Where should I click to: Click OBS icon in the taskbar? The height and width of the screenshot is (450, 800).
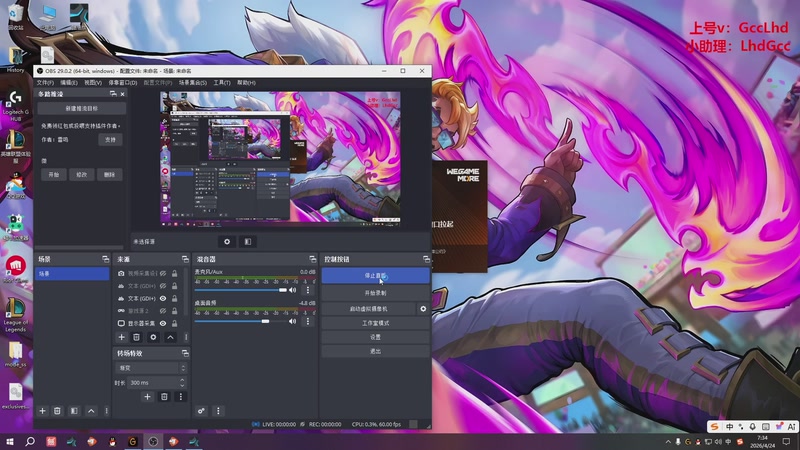(x=153, y=441)
